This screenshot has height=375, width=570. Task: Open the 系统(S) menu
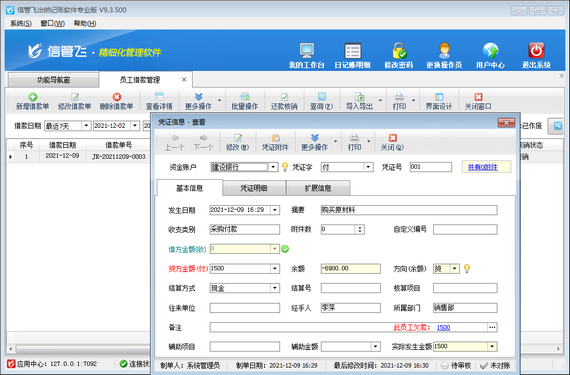click(21, 23)
